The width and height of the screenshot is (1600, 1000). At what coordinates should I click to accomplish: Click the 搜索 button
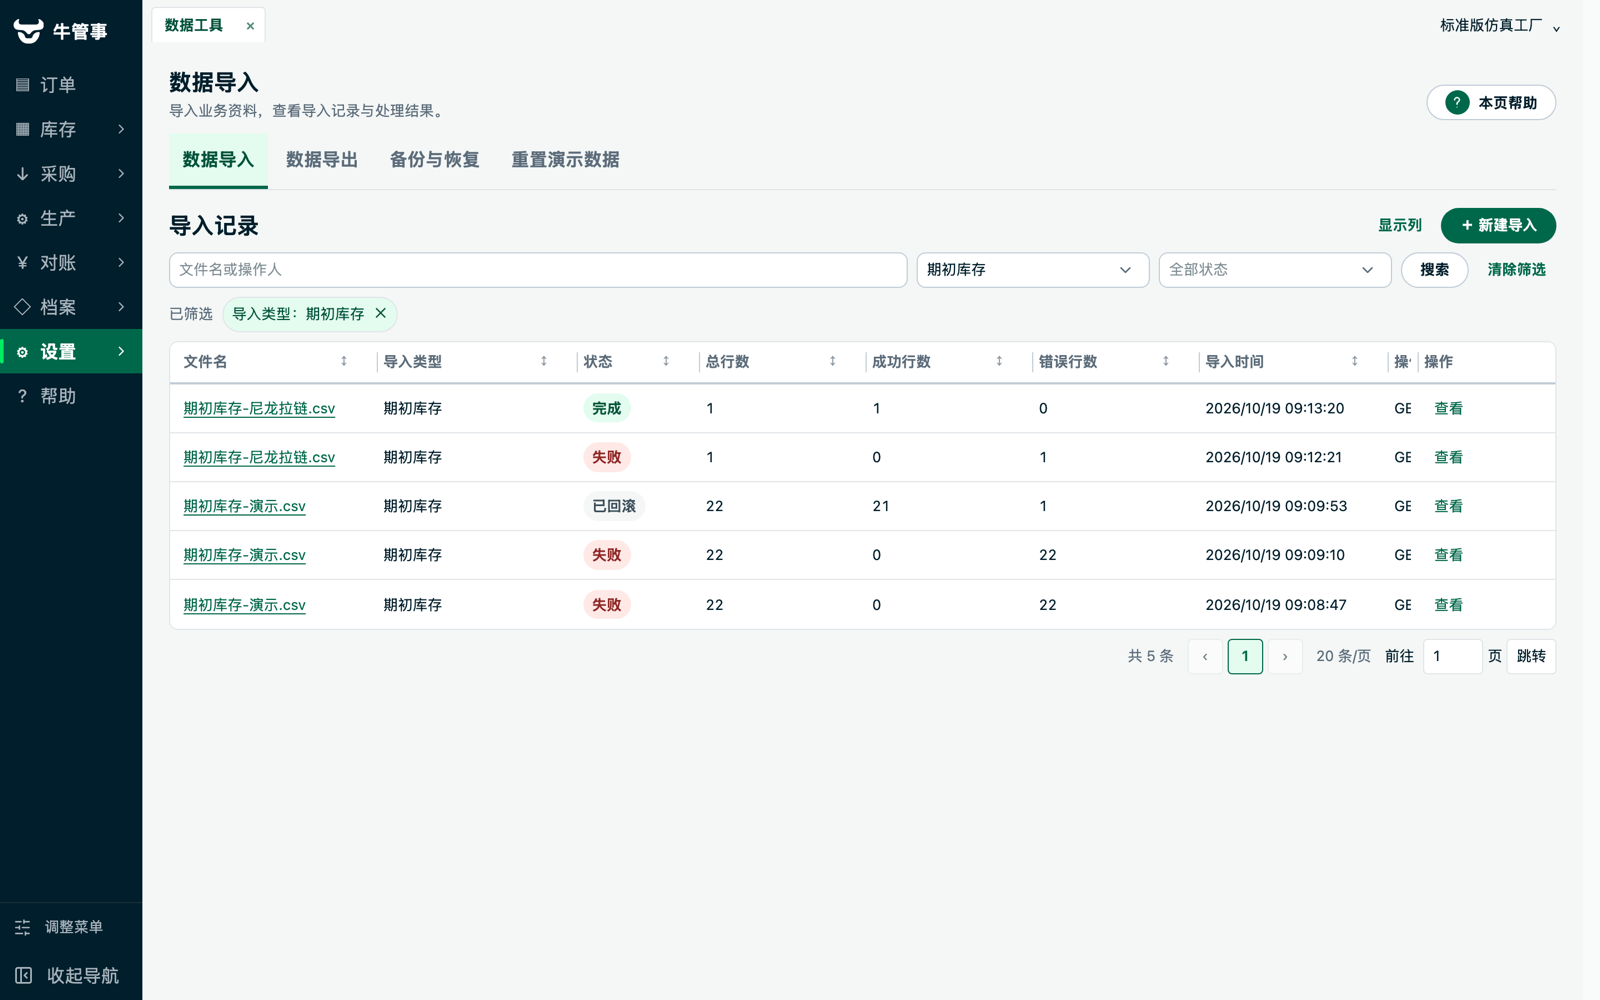(x=1434, y=270)
